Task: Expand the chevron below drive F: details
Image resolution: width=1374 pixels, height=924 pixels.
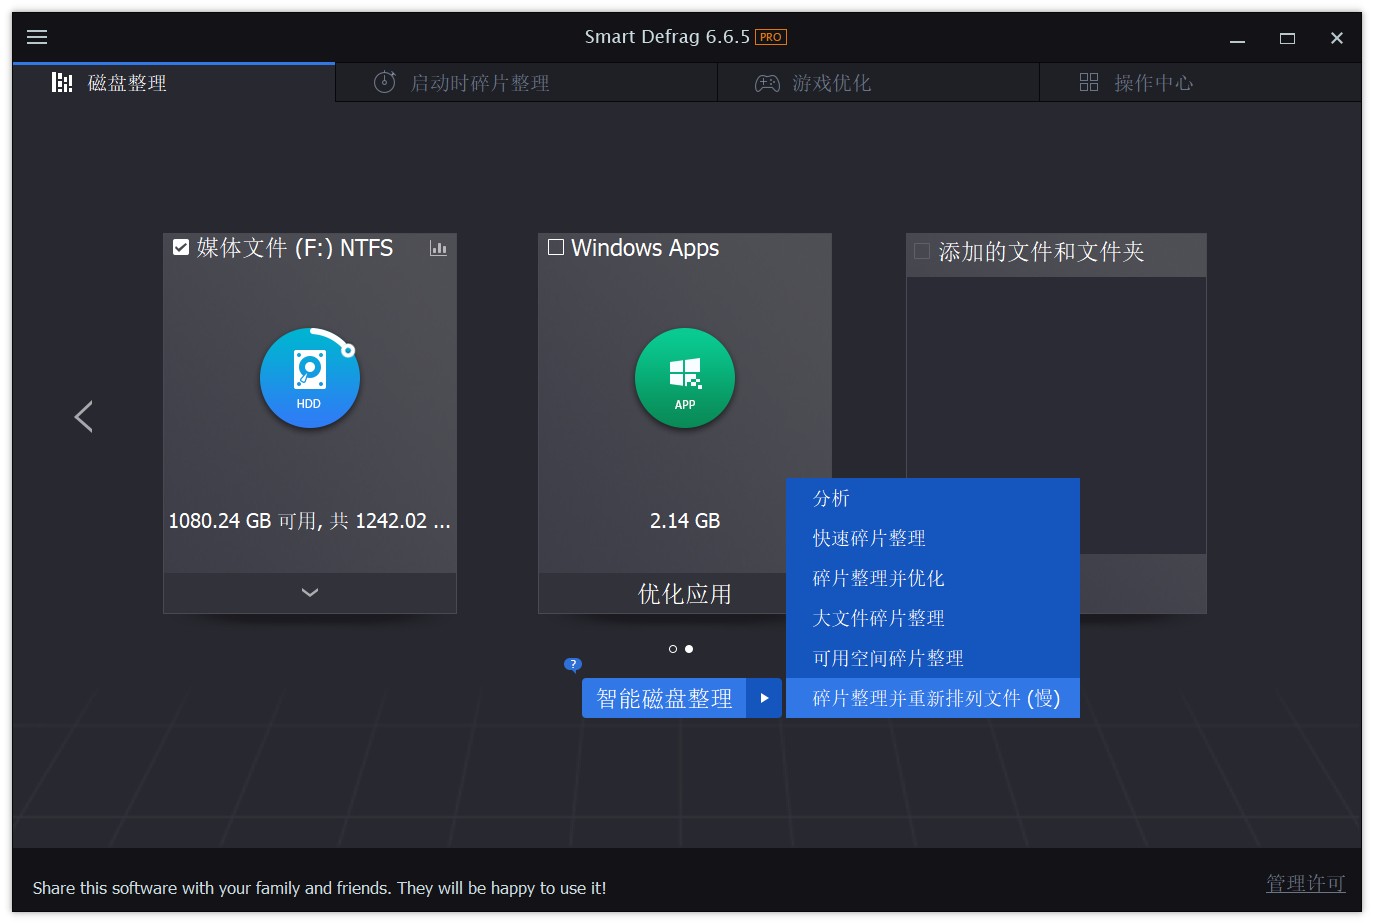Action: (x=309, y=592)
